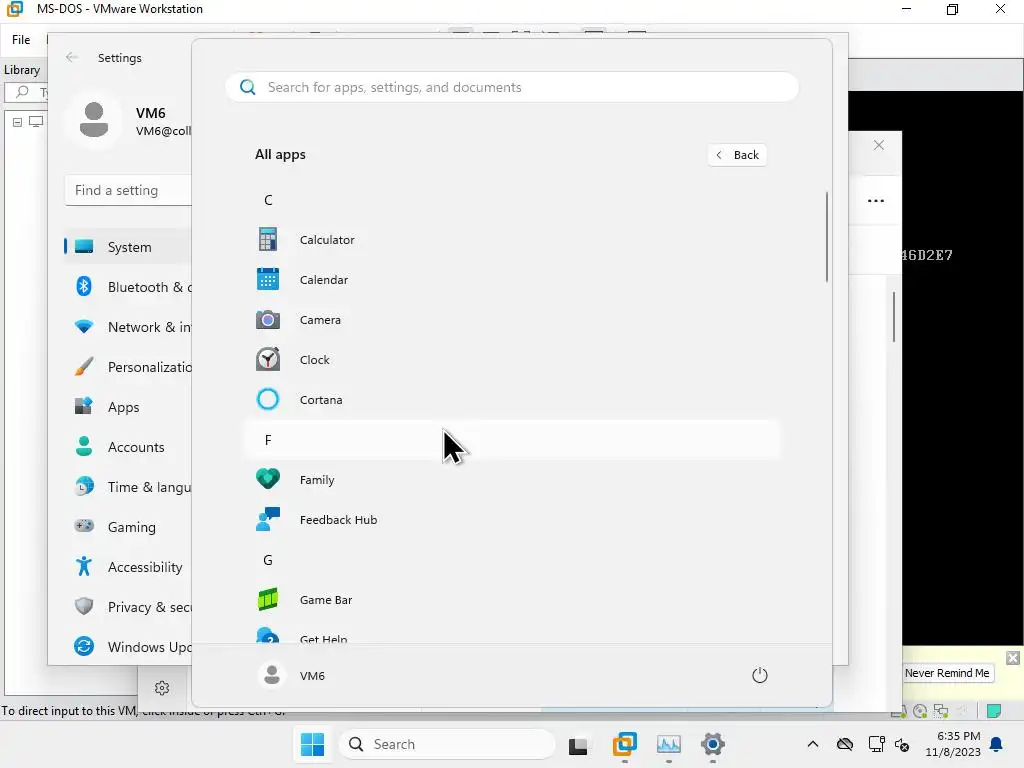The image size is (1024, 768).
Task: Open Settings from the taskbar
Action: pos(712,744)
